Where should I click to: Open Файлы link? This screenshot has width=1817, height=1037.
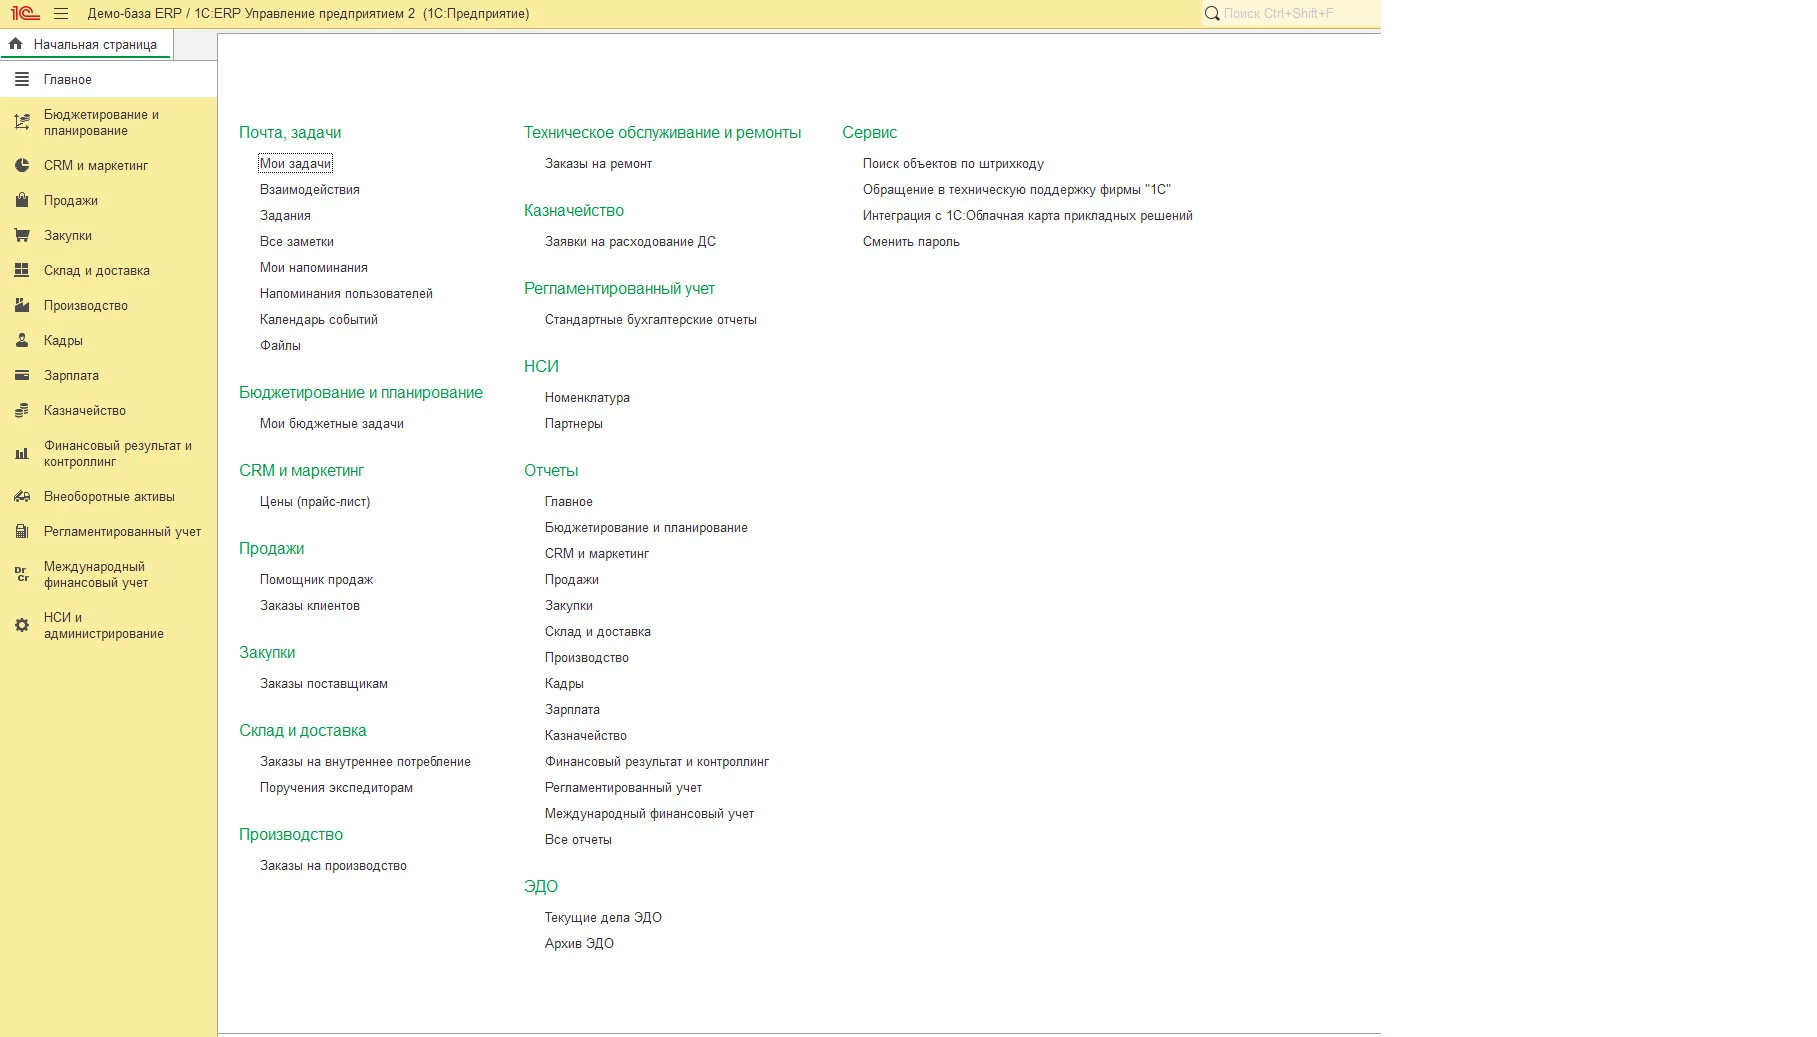point(280,345)
